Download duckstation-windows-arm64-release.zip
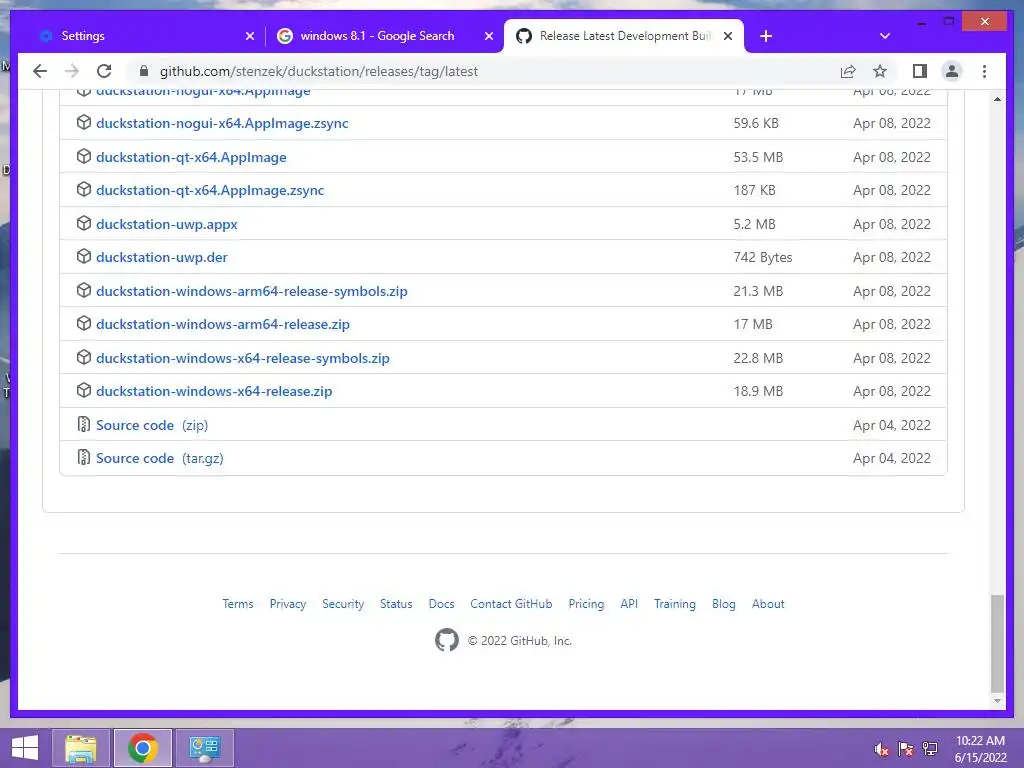Screen dimensions: 1024x768 [x=223, y=325]
